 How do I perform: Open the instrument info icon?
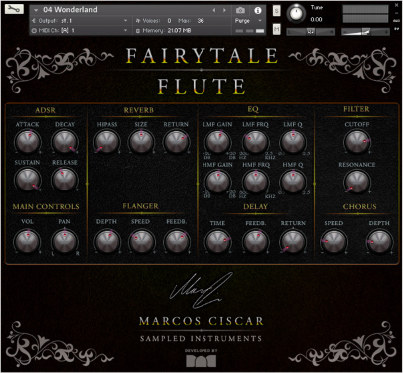tap(258, 10)
